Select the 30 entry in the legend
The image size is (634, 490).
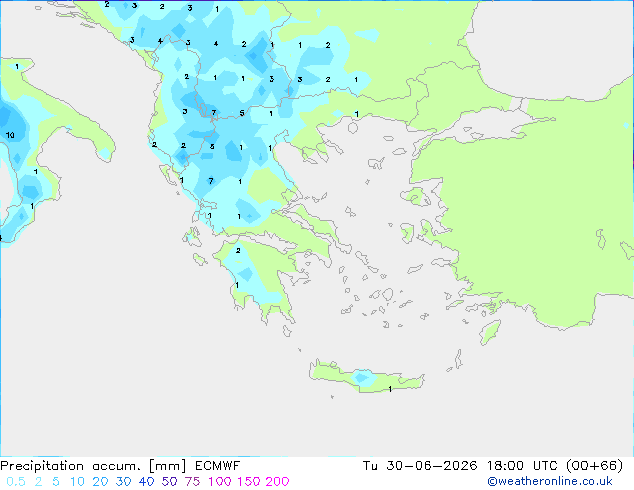pyautogui.click(x=123, y=482)
